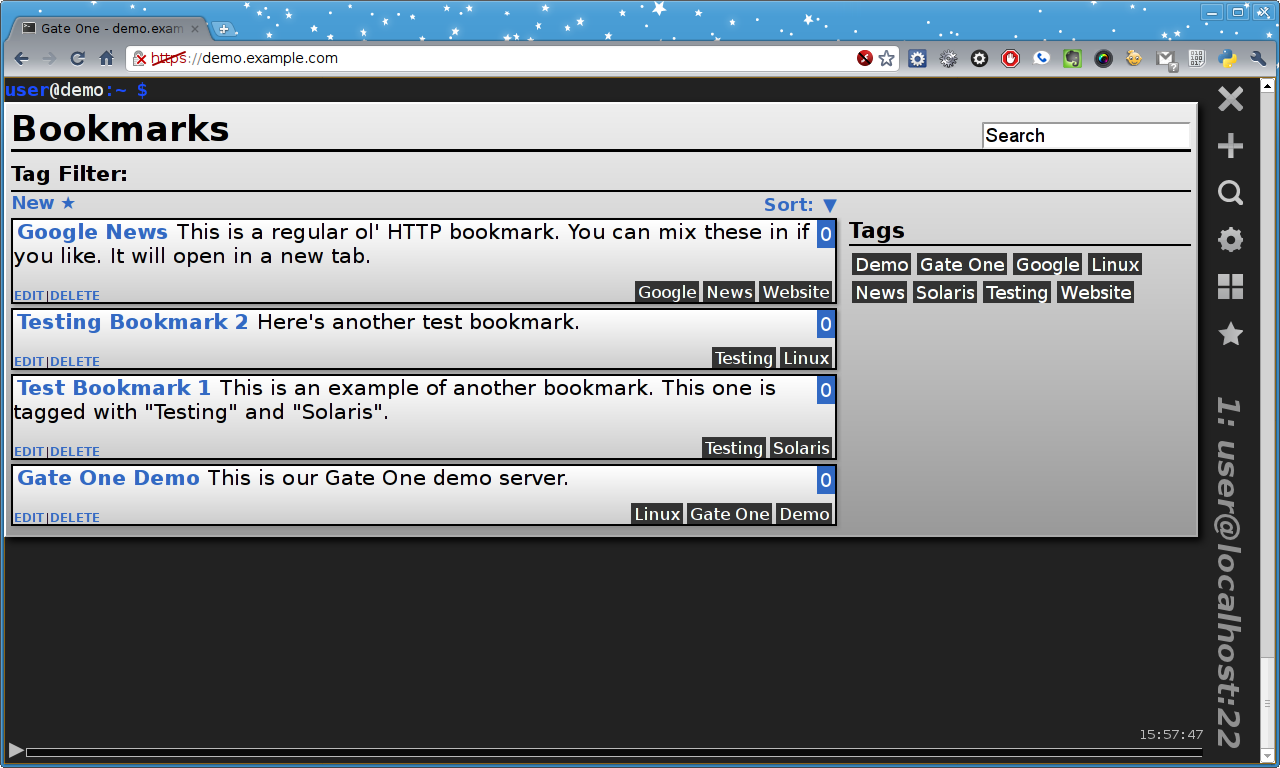The width and height of the screenshot is (1280, 768).
Task: Open the Test Bookmark 1 link
Action: coord(114,388)
